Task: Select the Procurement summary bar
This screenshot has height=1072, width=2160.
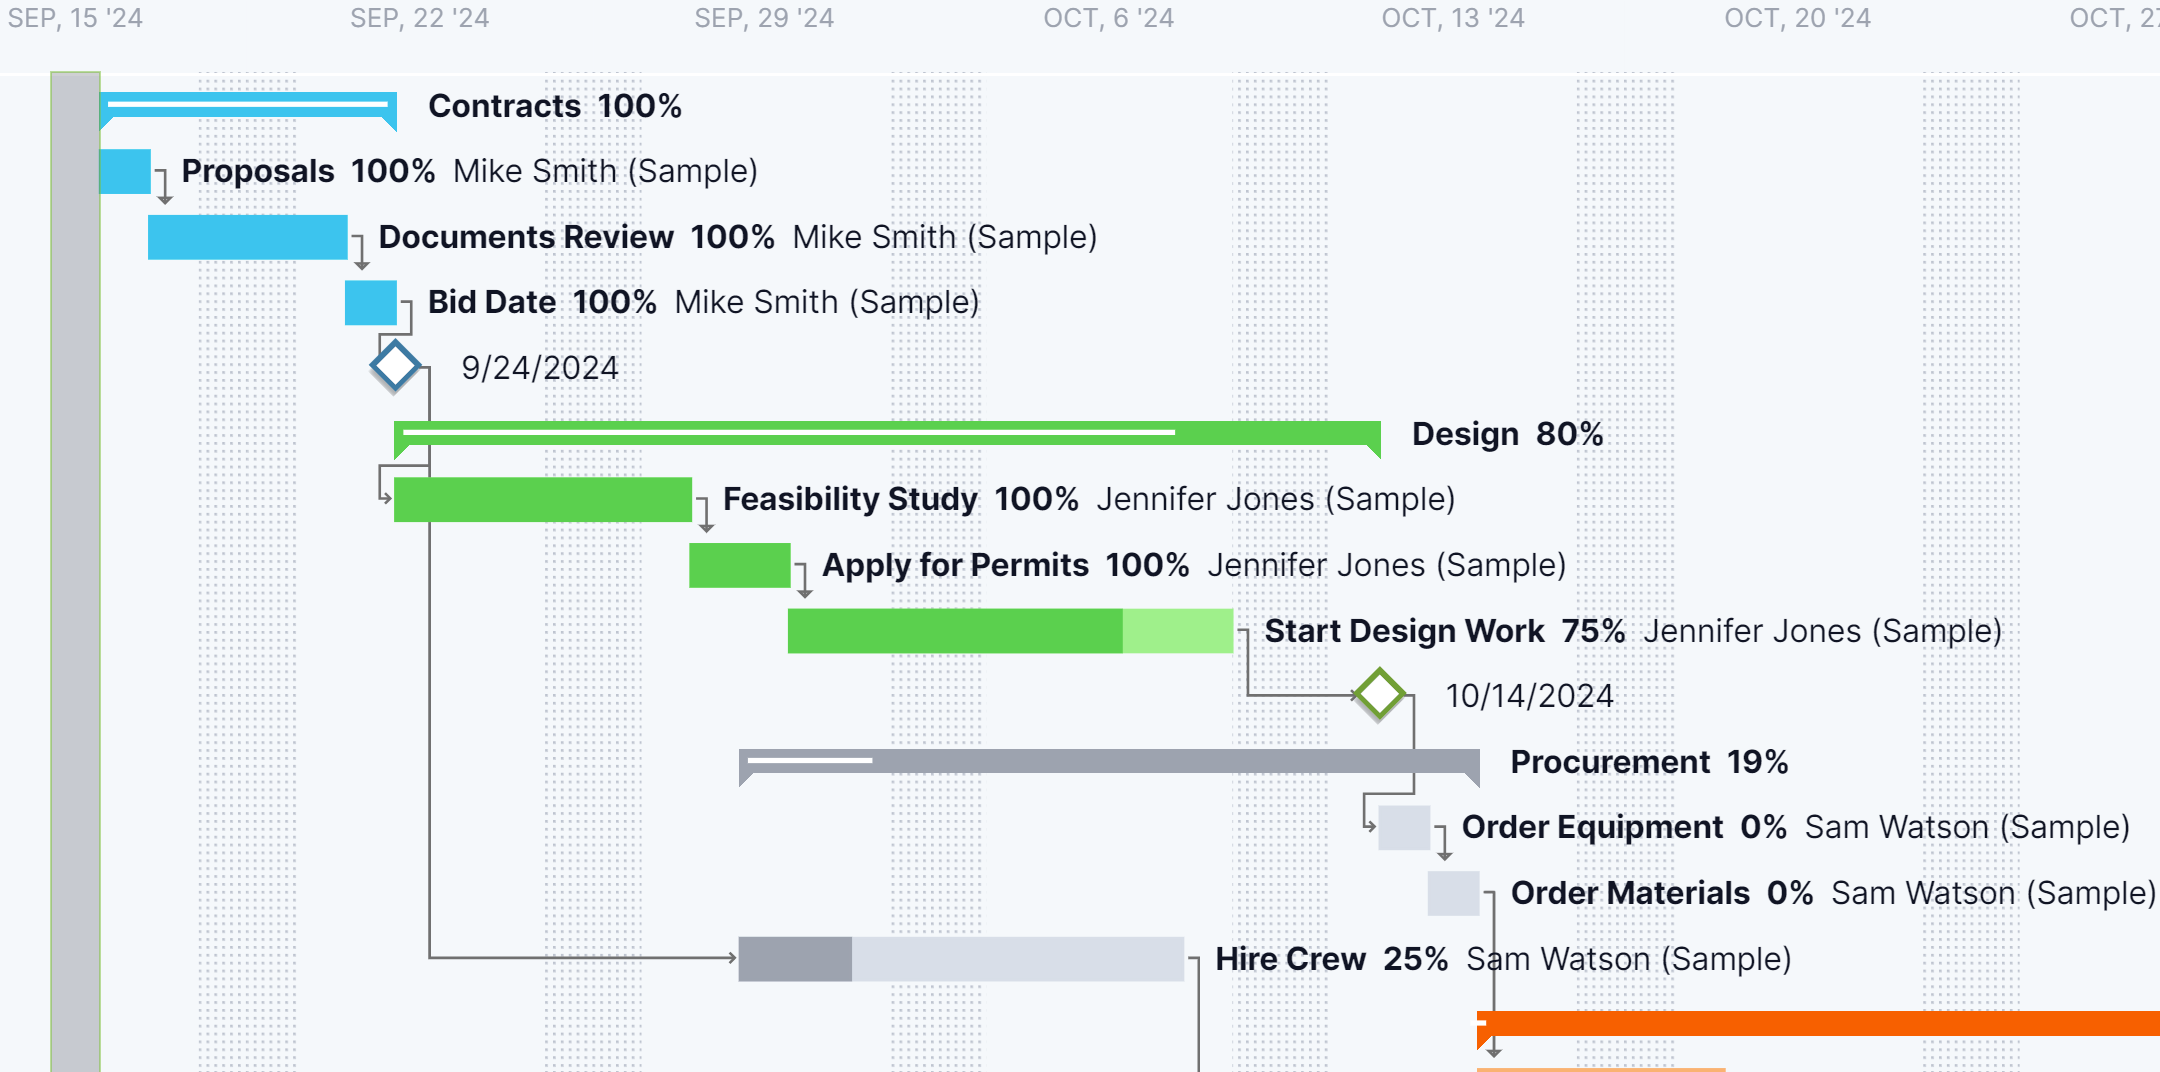Action: [1108, 761]
